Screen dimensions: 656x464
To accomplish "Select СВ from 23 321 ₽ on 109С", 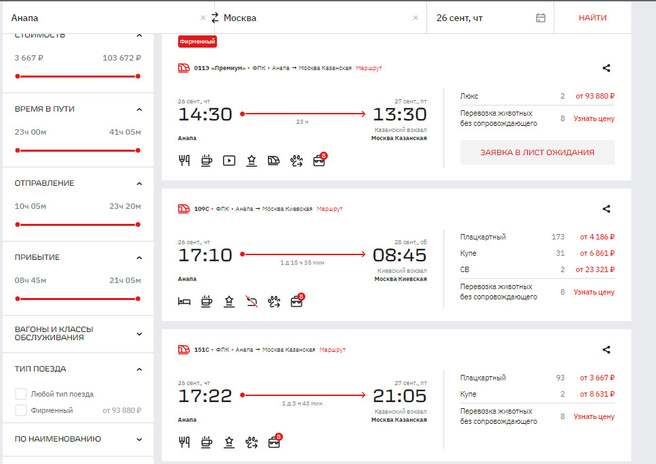I will tap(537, 269).
